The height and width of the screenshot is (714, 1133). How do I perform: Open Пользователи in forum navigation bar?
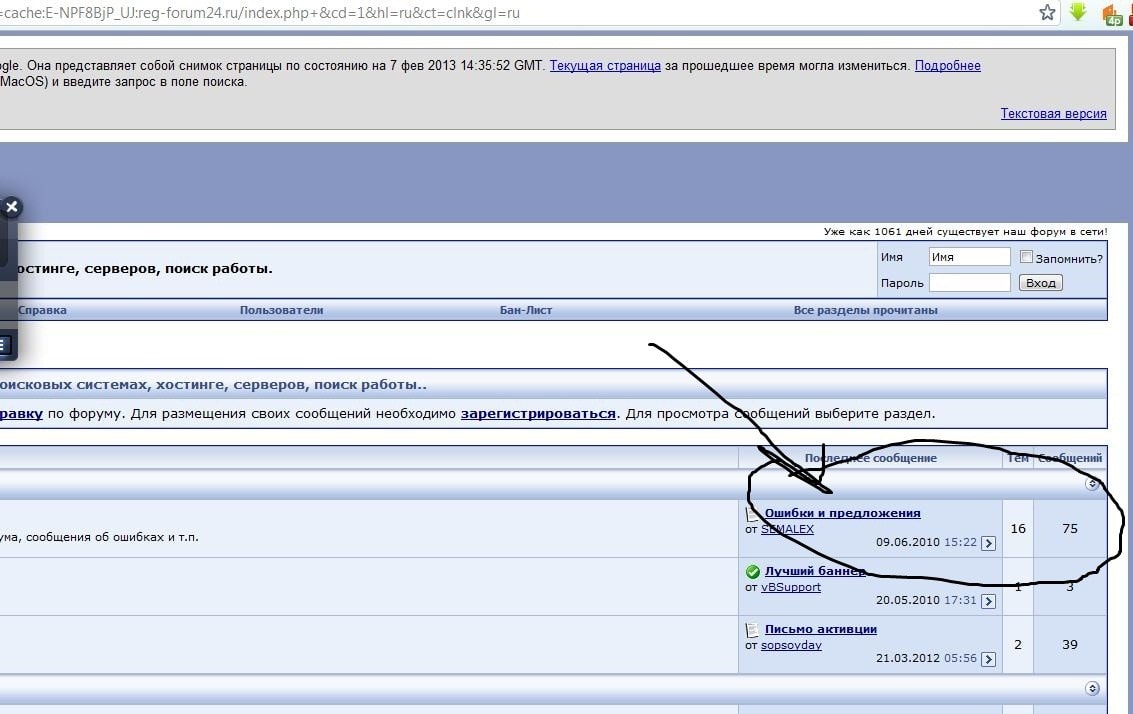pyautogui.click(x=281, y=310)
